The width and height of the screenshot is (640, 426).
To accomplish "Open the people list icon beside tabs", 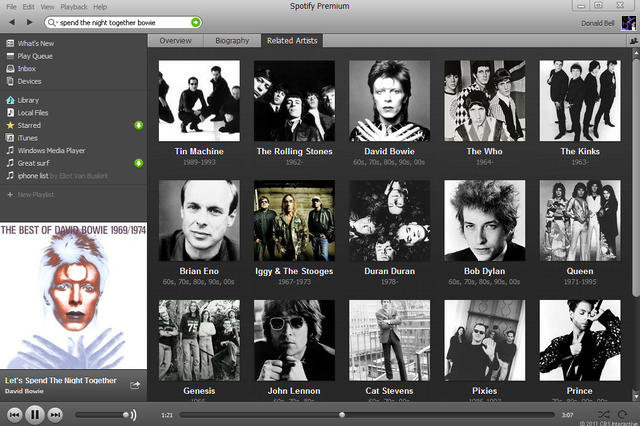I will click(633, 41).
